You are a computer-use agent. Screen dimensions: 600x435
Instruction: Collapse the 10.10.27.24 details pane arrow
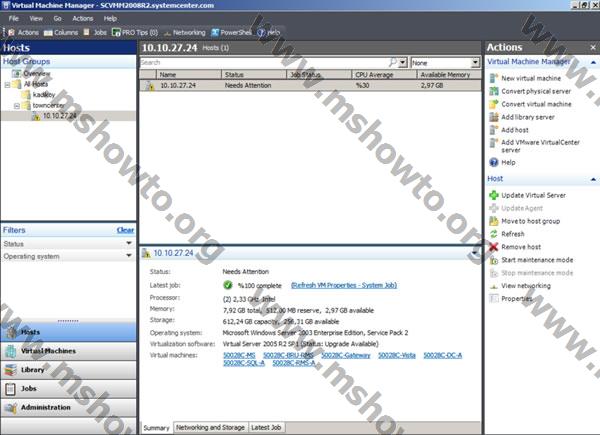click(x=474, y=253)
